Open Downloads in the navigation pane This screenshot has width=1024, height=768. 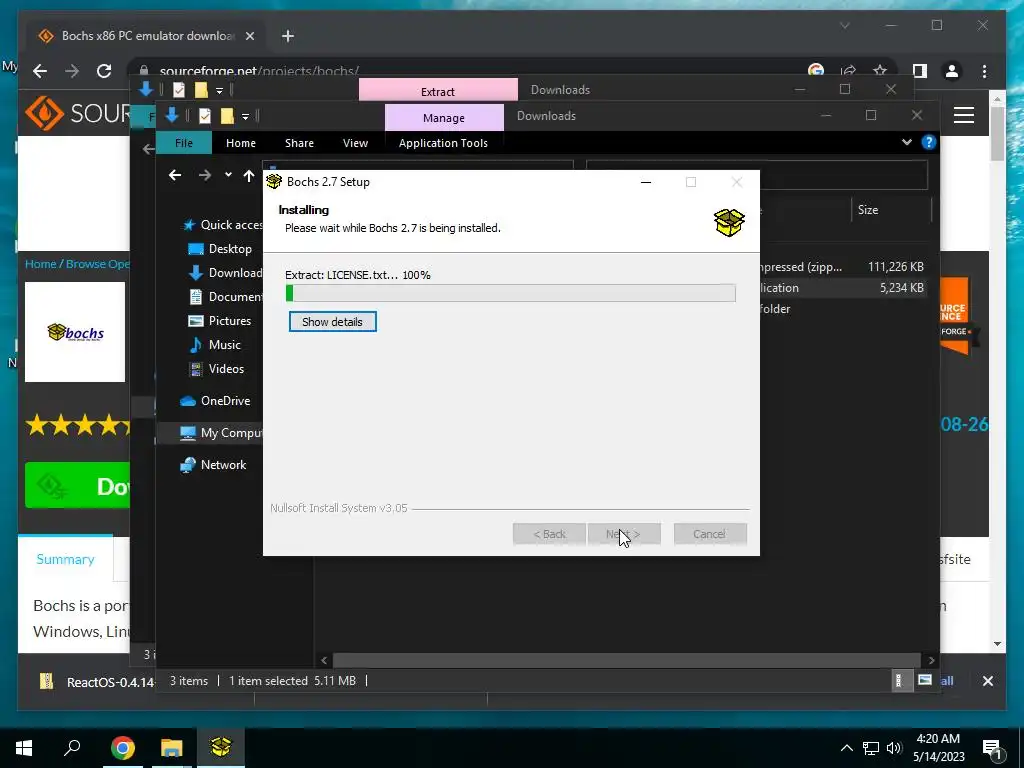pos(225,273)
